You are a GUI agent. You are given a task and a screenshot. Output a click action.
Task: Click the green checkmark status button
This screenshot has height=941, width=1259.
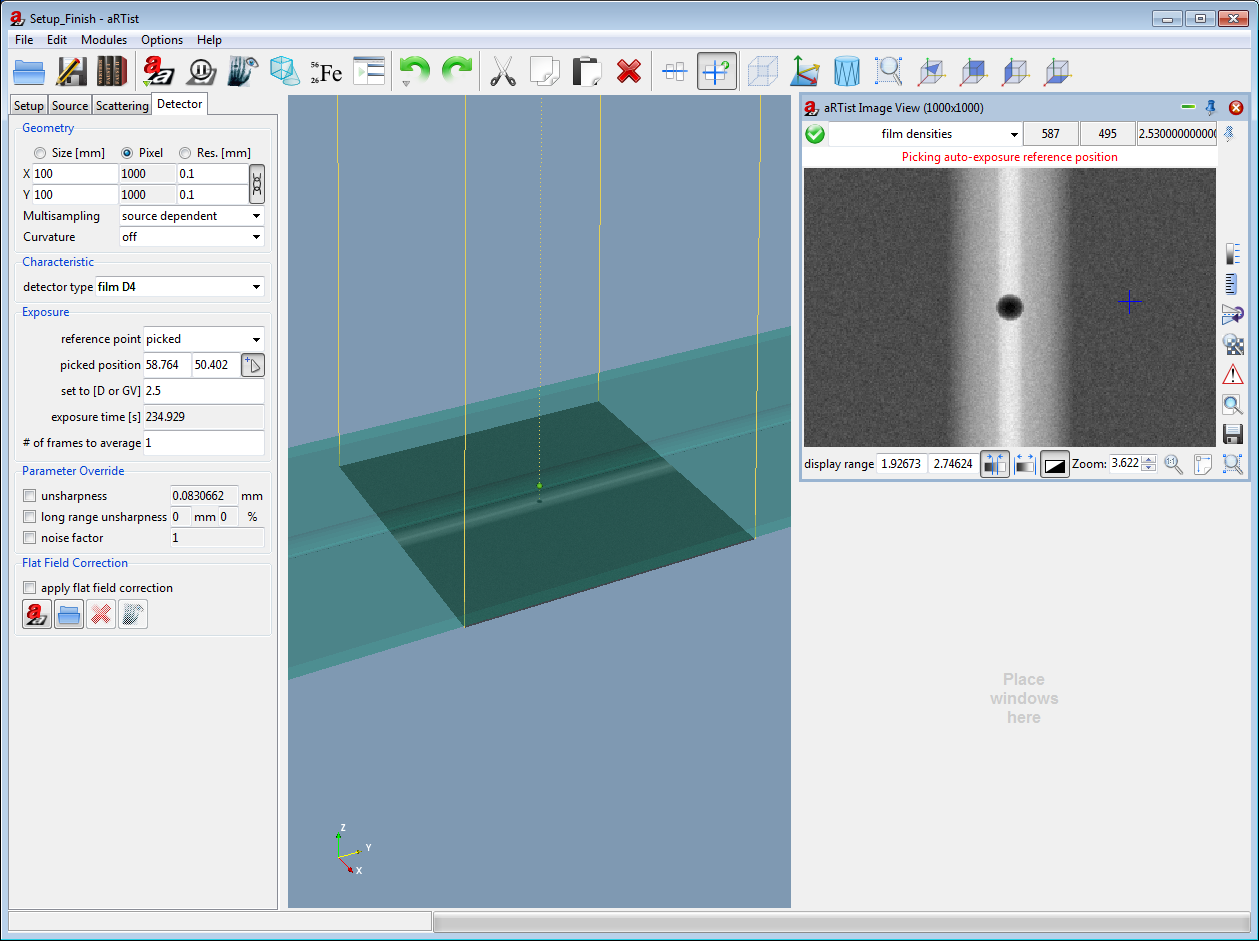pos(815,134)
